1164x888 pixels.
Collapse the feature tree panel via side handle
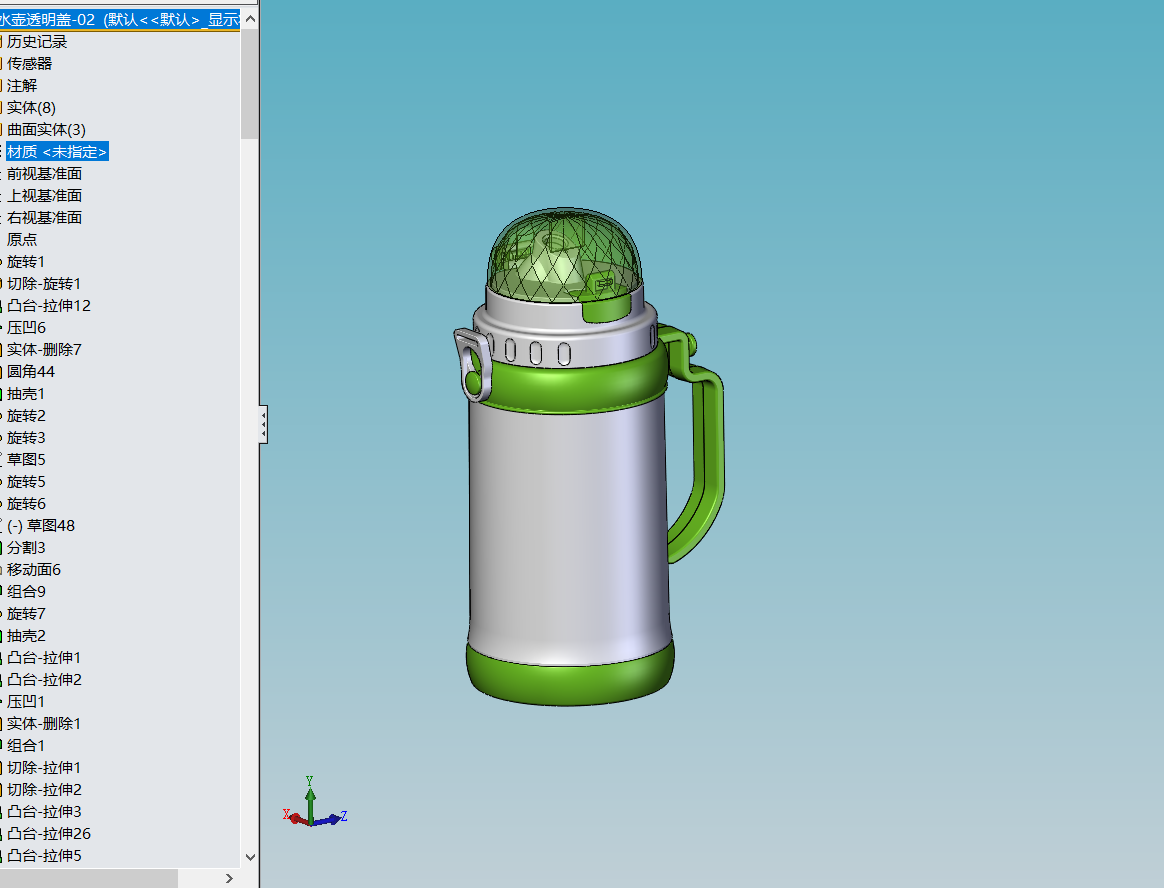[x=264, y=425]
